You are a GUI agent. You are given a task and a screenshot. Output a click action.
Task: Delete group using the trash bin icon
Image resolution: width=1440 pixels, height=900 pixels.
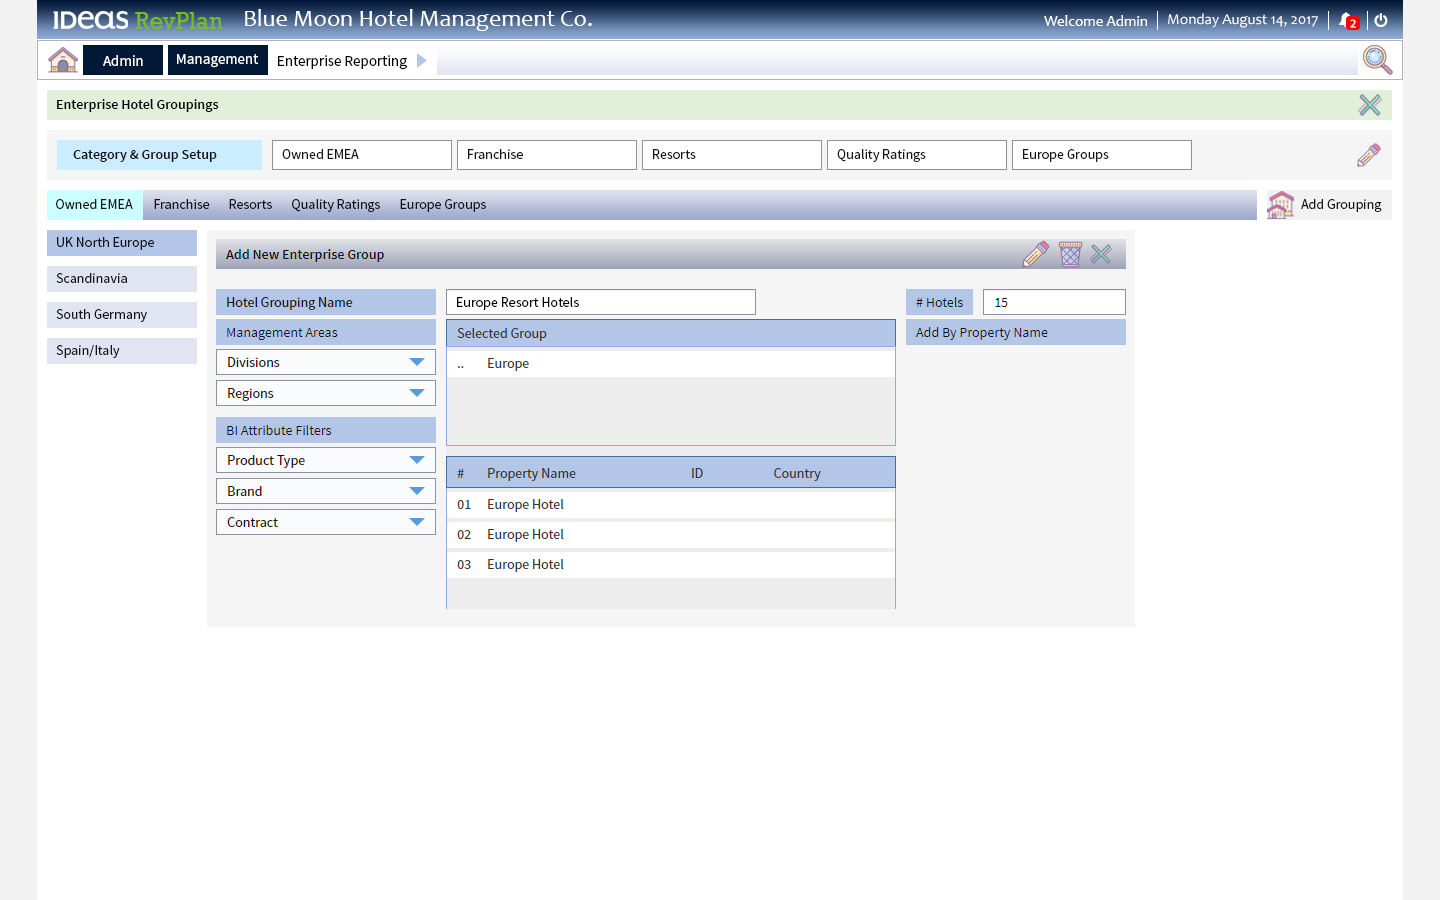coord(1070,254)
